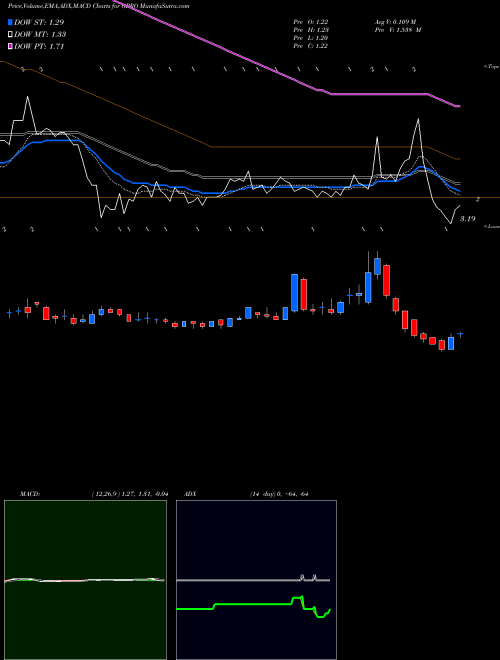Click the 'Avg V: 0.109 M' value
The image size is (500, 660).
395,22
